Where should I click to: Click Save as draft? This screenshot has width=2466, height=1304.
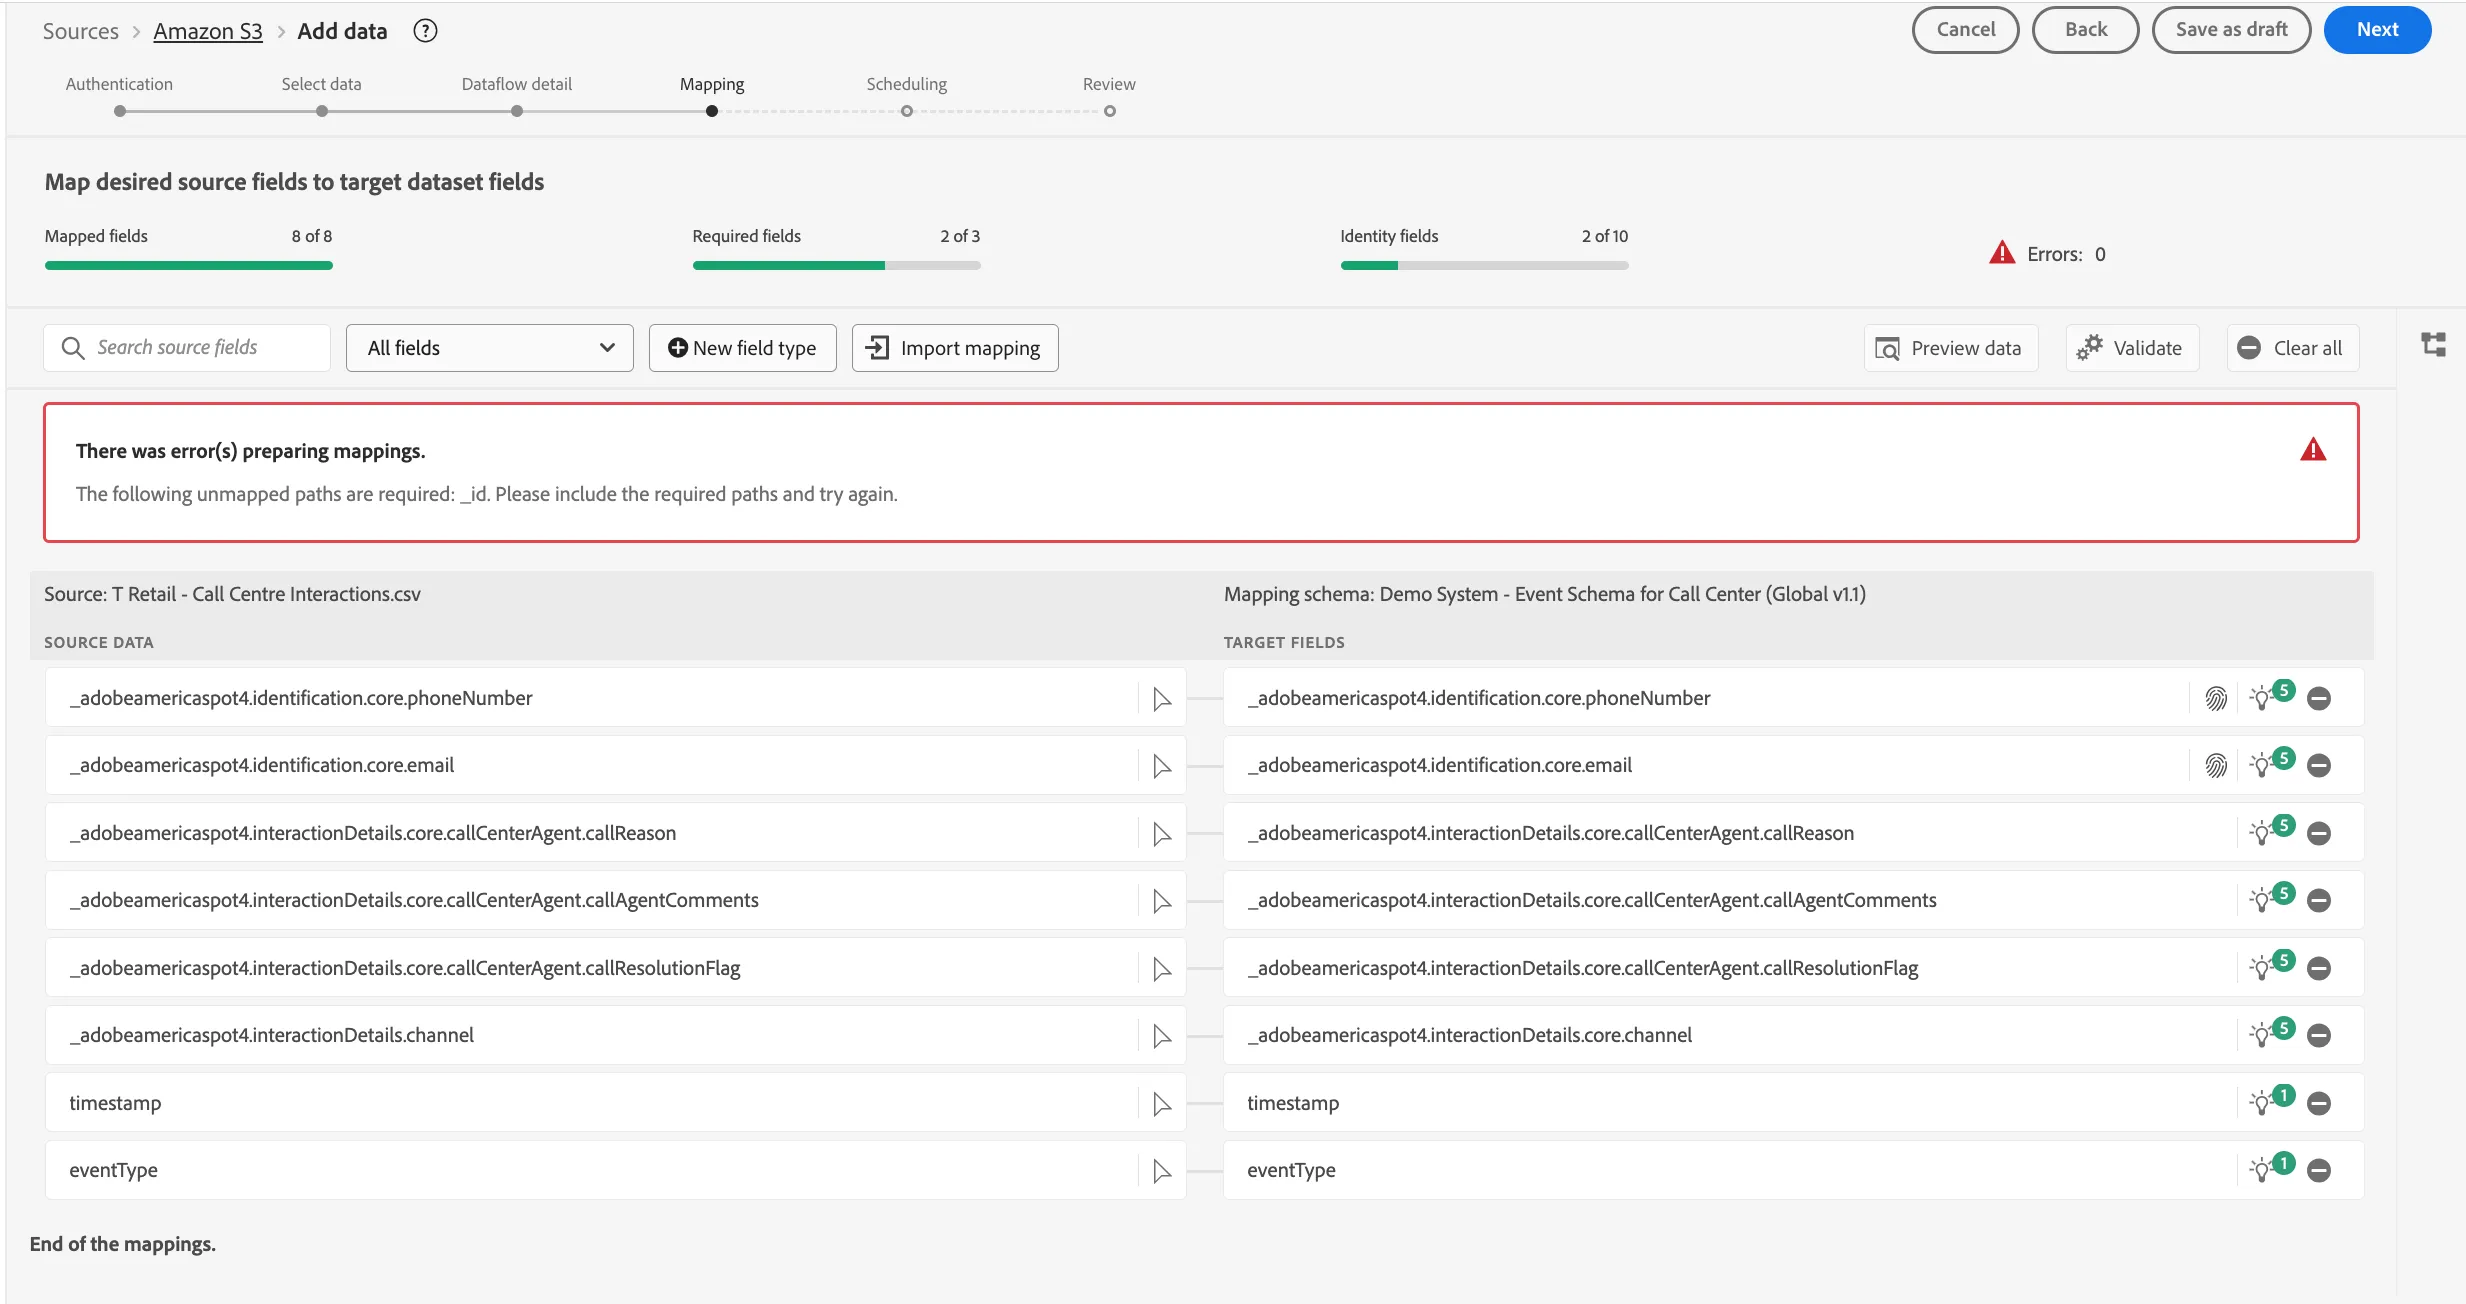pyautogui.click(x=2231, y=30)
